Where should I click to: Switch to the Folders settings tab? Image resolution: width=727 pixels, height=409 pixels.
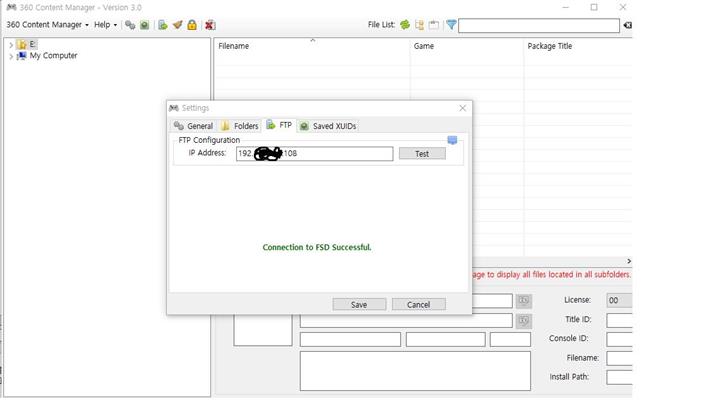click(x=240, y=126)
